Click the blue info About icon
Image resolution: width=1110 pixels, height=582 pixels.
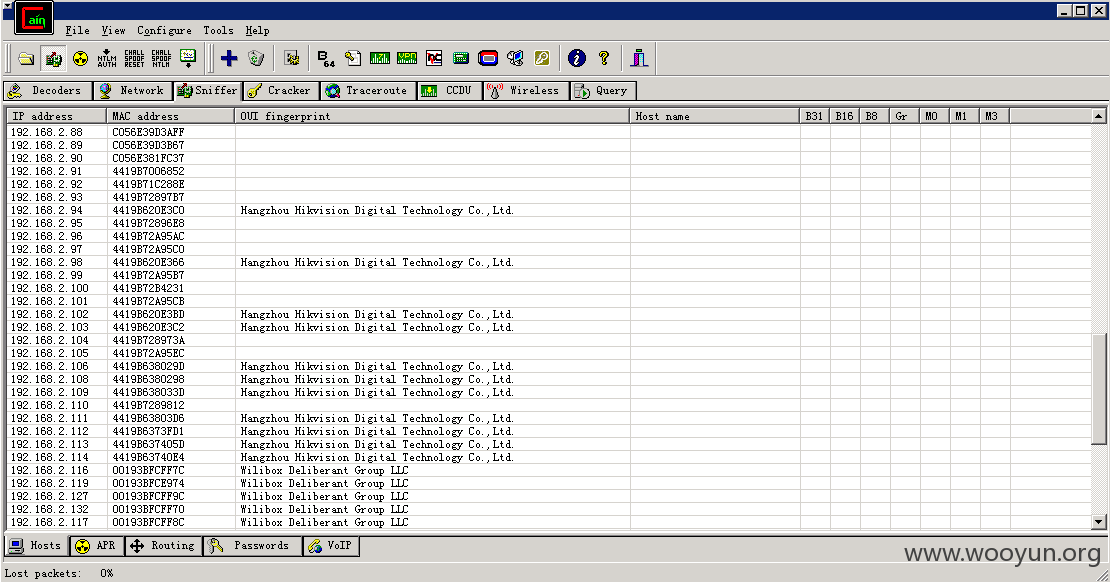pos(577,58)
